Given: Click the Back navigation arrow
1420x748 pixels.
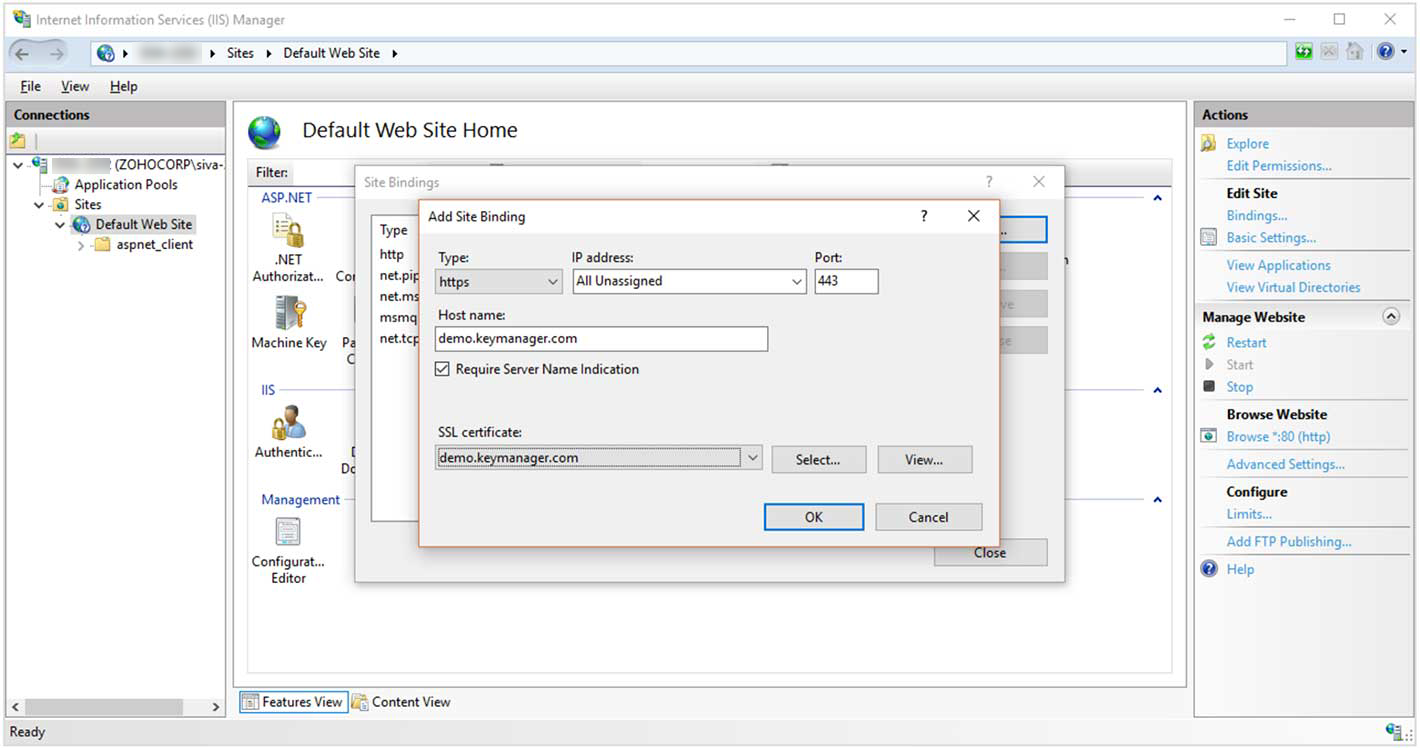Looking at the screenshot, I should pyautogui.click(x=23, y=53).
